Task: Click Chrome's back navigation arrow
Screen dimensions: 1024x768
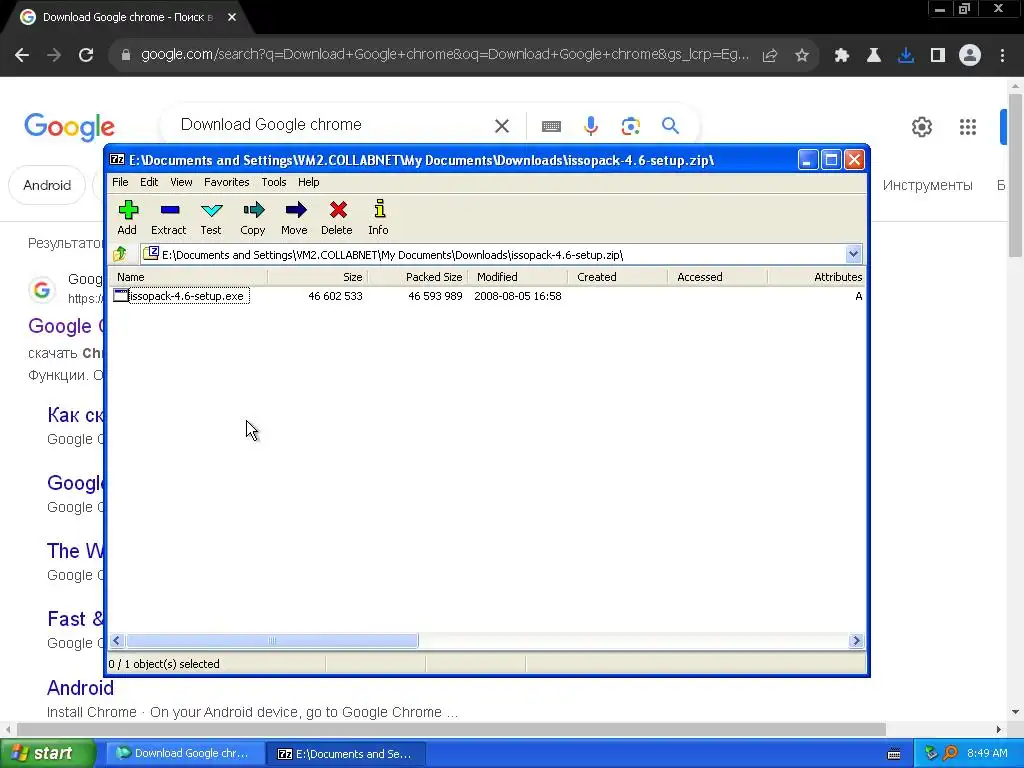Action: point(22,55)
